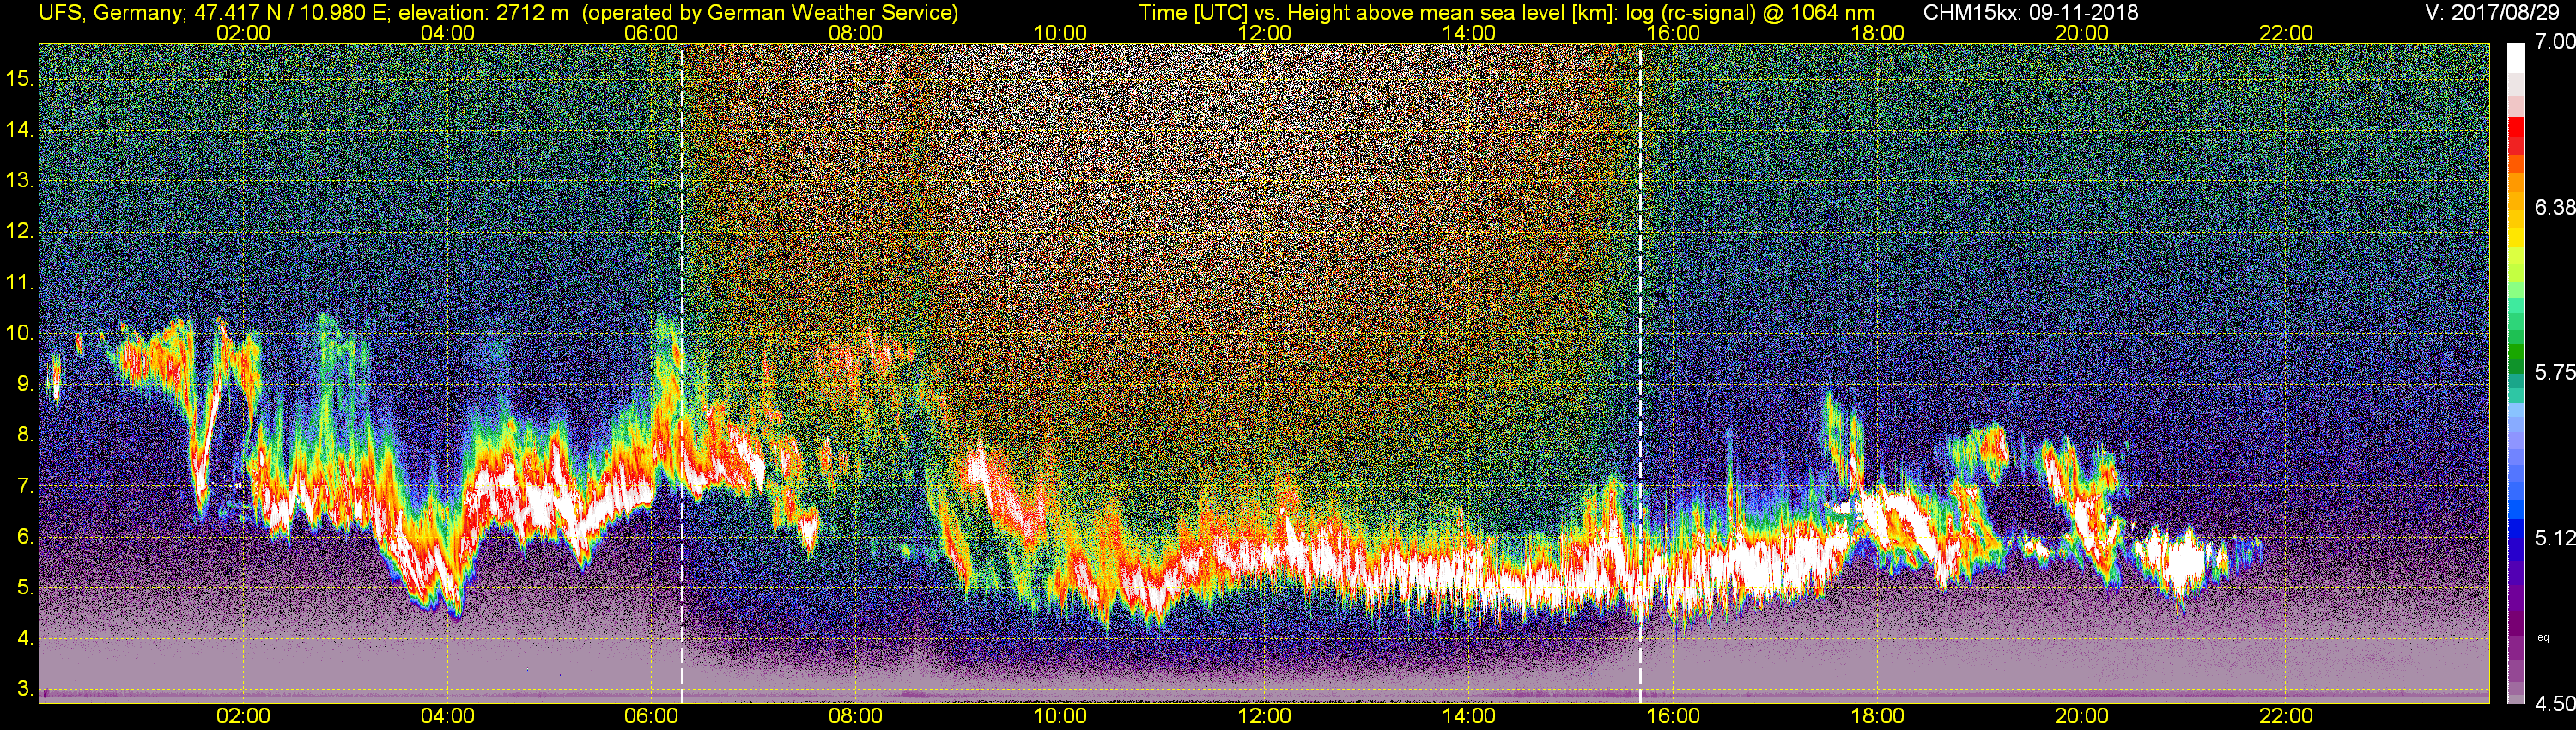The width and height of the screenshot is (2576, 730).
Task: Click the '06:00' label on bottom time axis
Action: click(652, 716)
